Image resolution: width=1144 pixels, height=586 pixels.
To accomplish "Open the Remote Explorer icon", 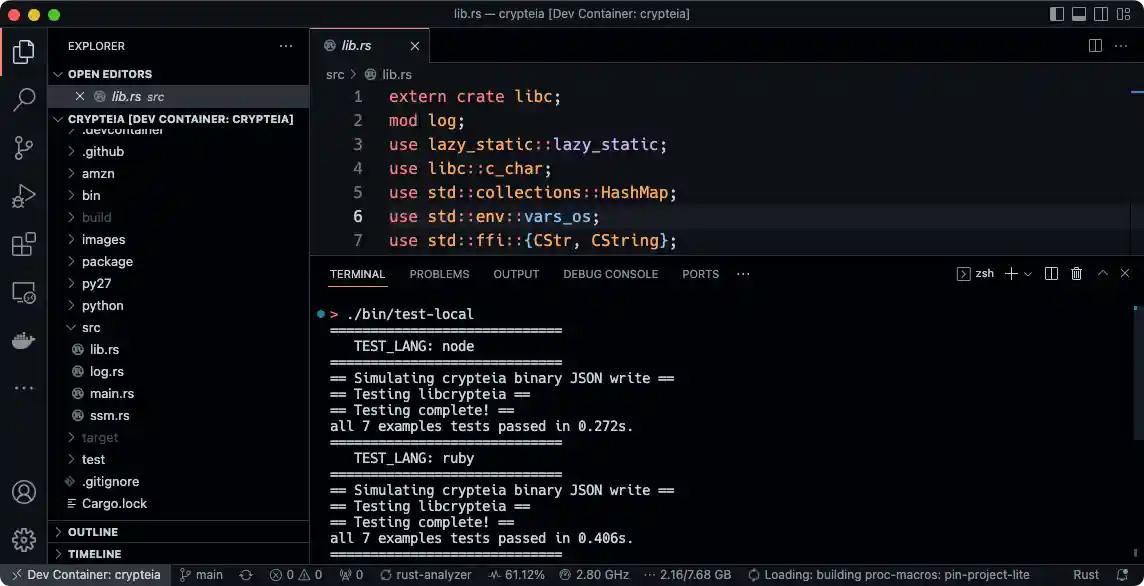I will coord(24,293).
